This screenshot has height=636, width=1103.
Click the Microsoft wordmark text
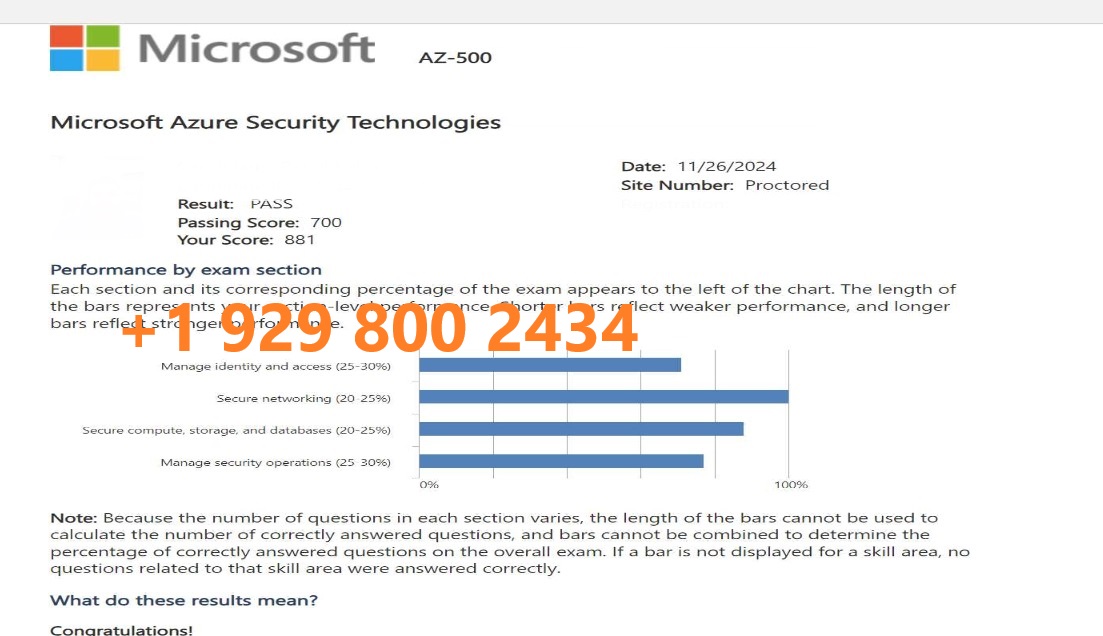pos(257,49)
